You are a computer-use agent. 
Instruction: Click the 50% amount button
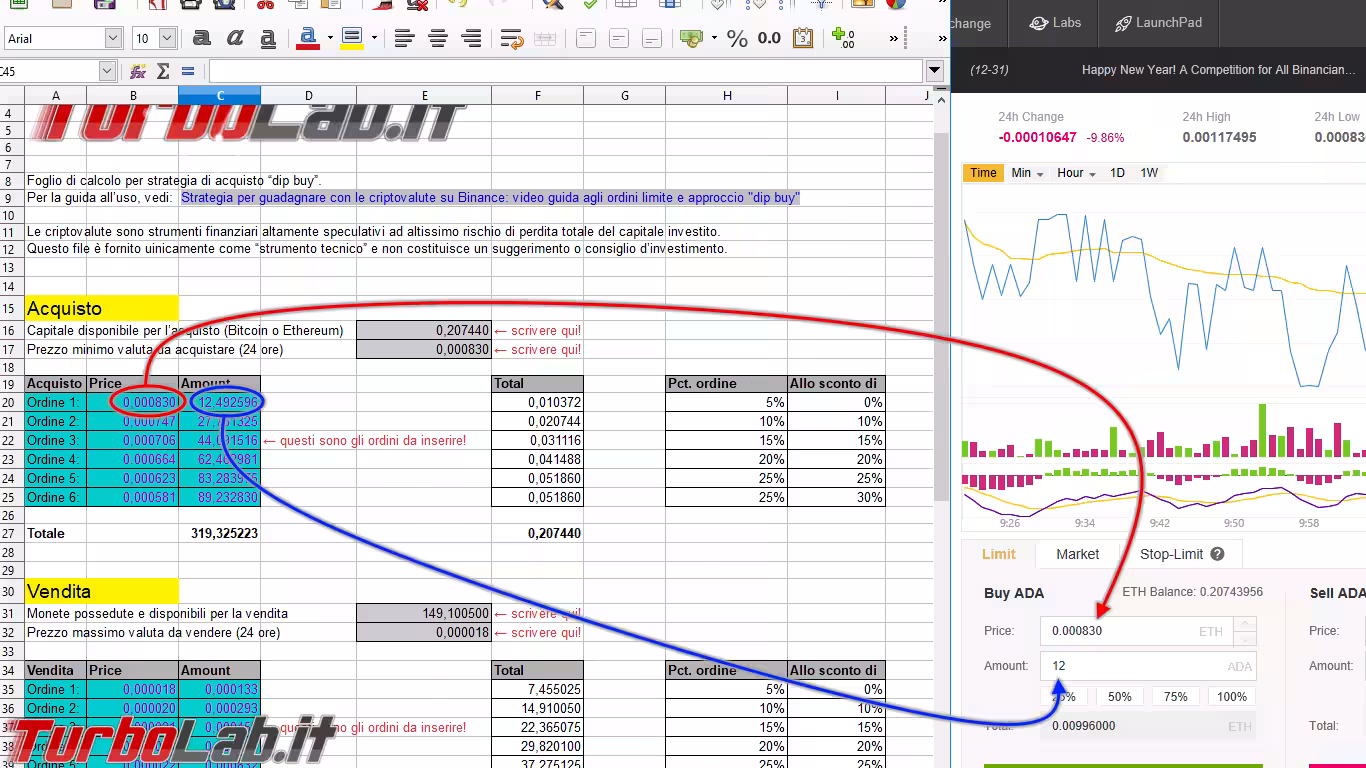click(1119, 697)
